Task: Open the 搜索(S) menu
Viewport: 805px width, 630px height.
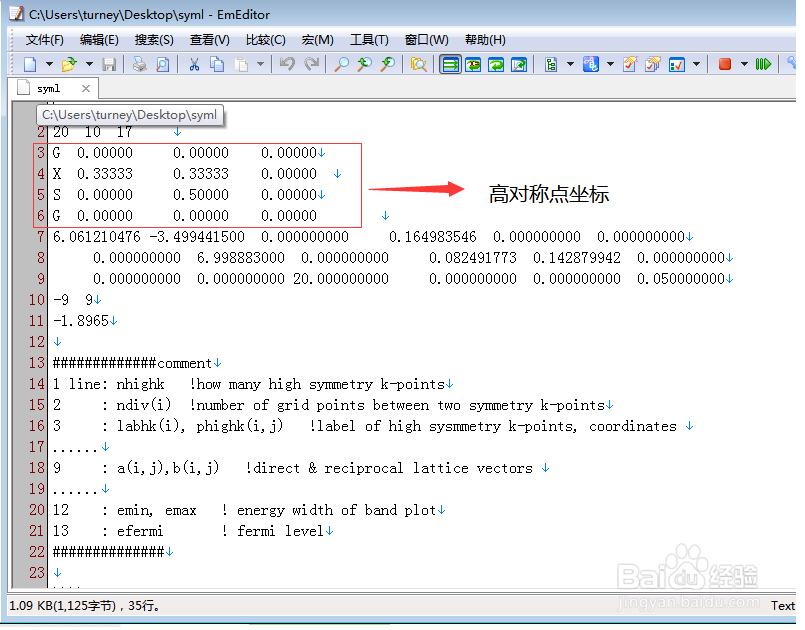Action: pyautogui.click(x=154, y=40)
